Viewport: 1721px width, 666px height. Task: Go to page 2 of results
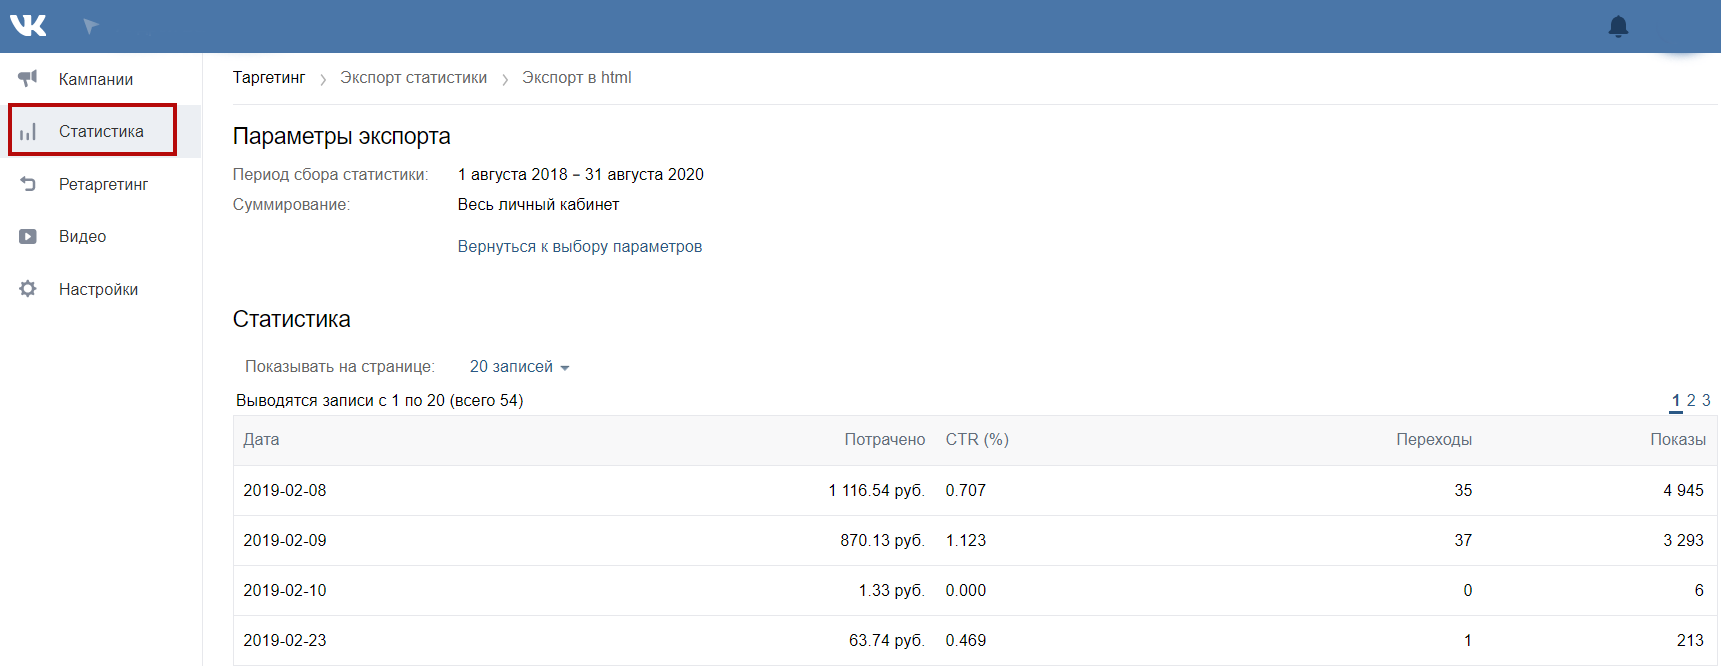pyautogui.click(x=1691, y=400)
